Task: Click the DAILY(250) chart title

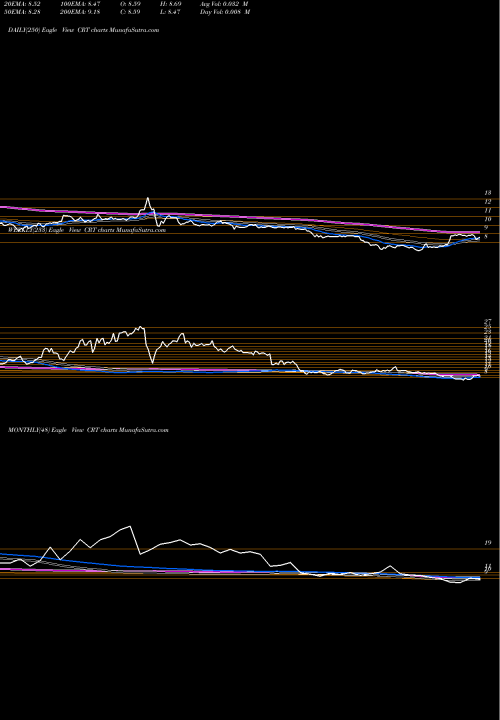Action: (x=84, y=30)
